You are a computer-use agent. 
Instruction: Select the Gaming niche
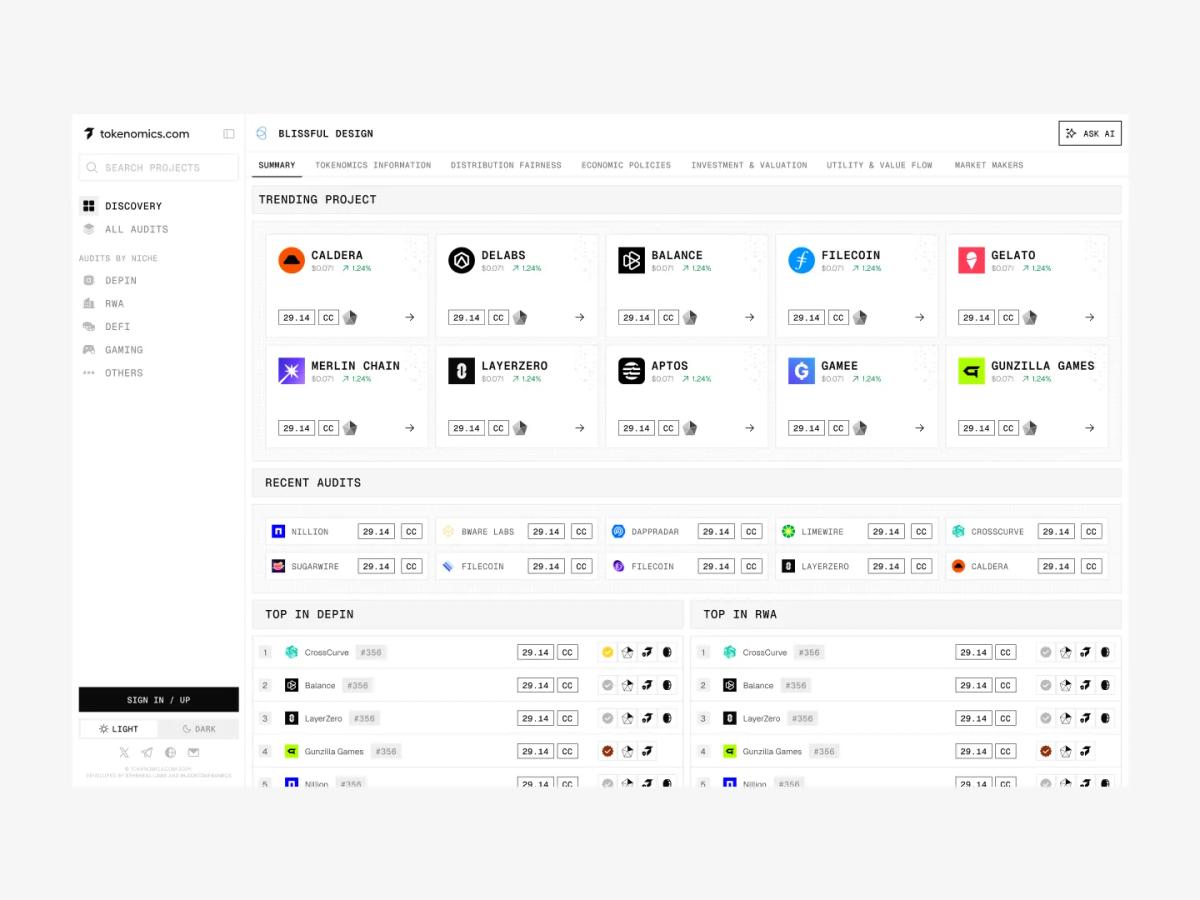(113, 350)
